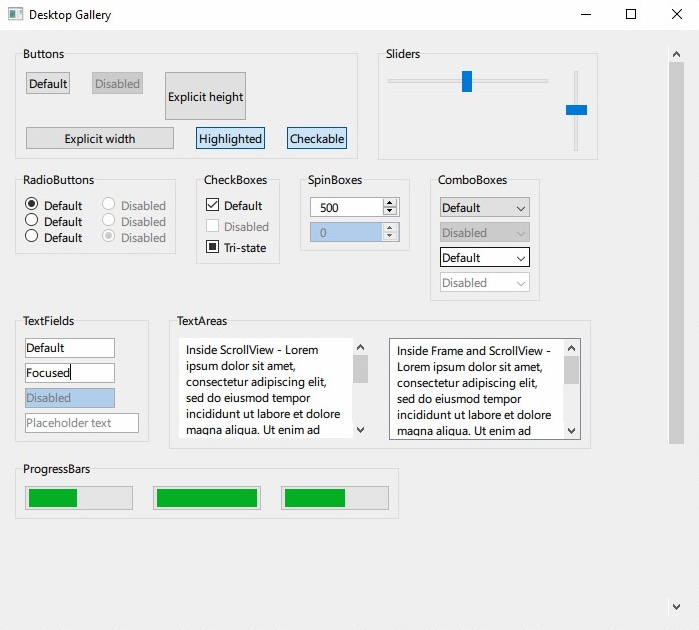
Task: Click the first progress bar
Action: coord(79,498)
